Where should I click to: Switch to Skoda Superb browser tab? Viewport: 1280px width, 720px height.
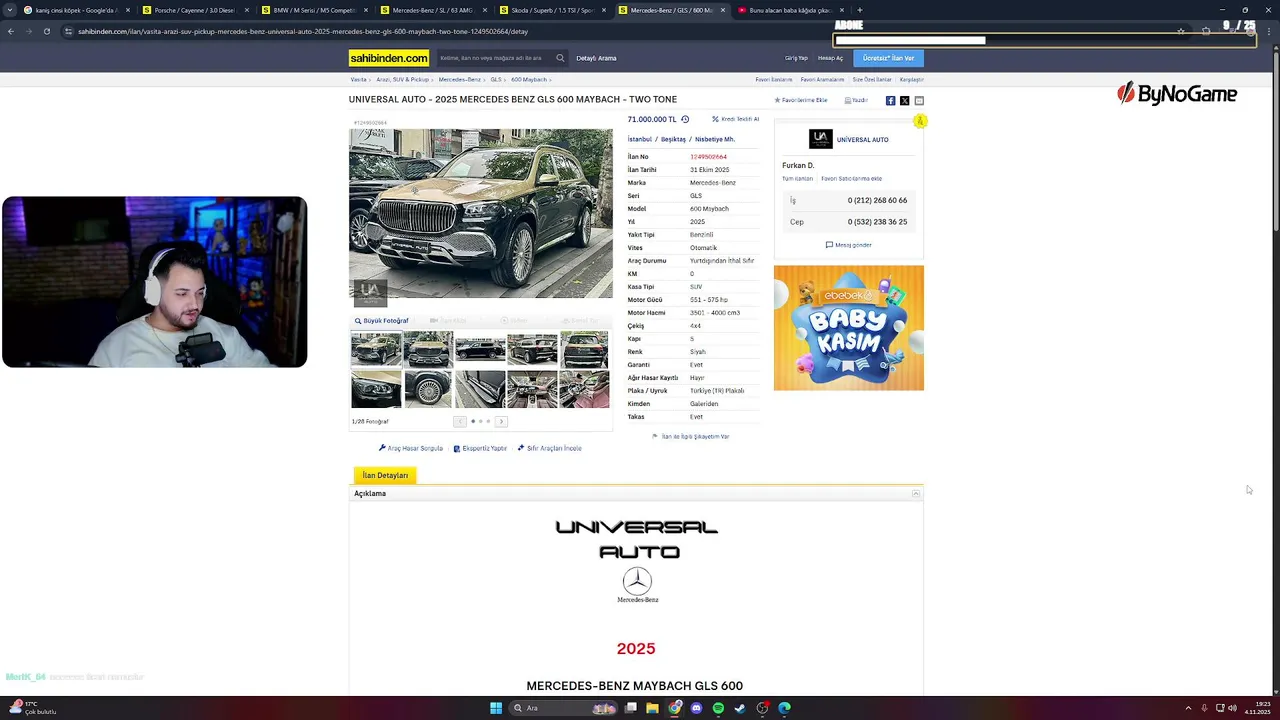pyautogui.click(x=551, y=10)
